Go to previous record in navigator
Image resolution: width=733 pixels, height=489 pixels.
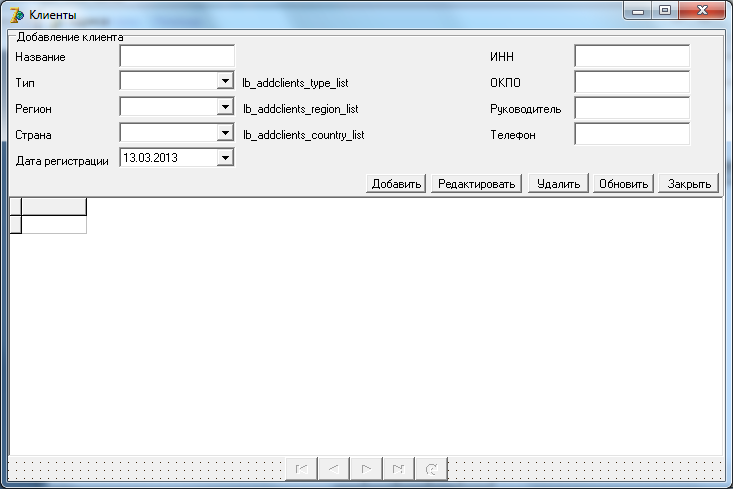pos(334,469)
